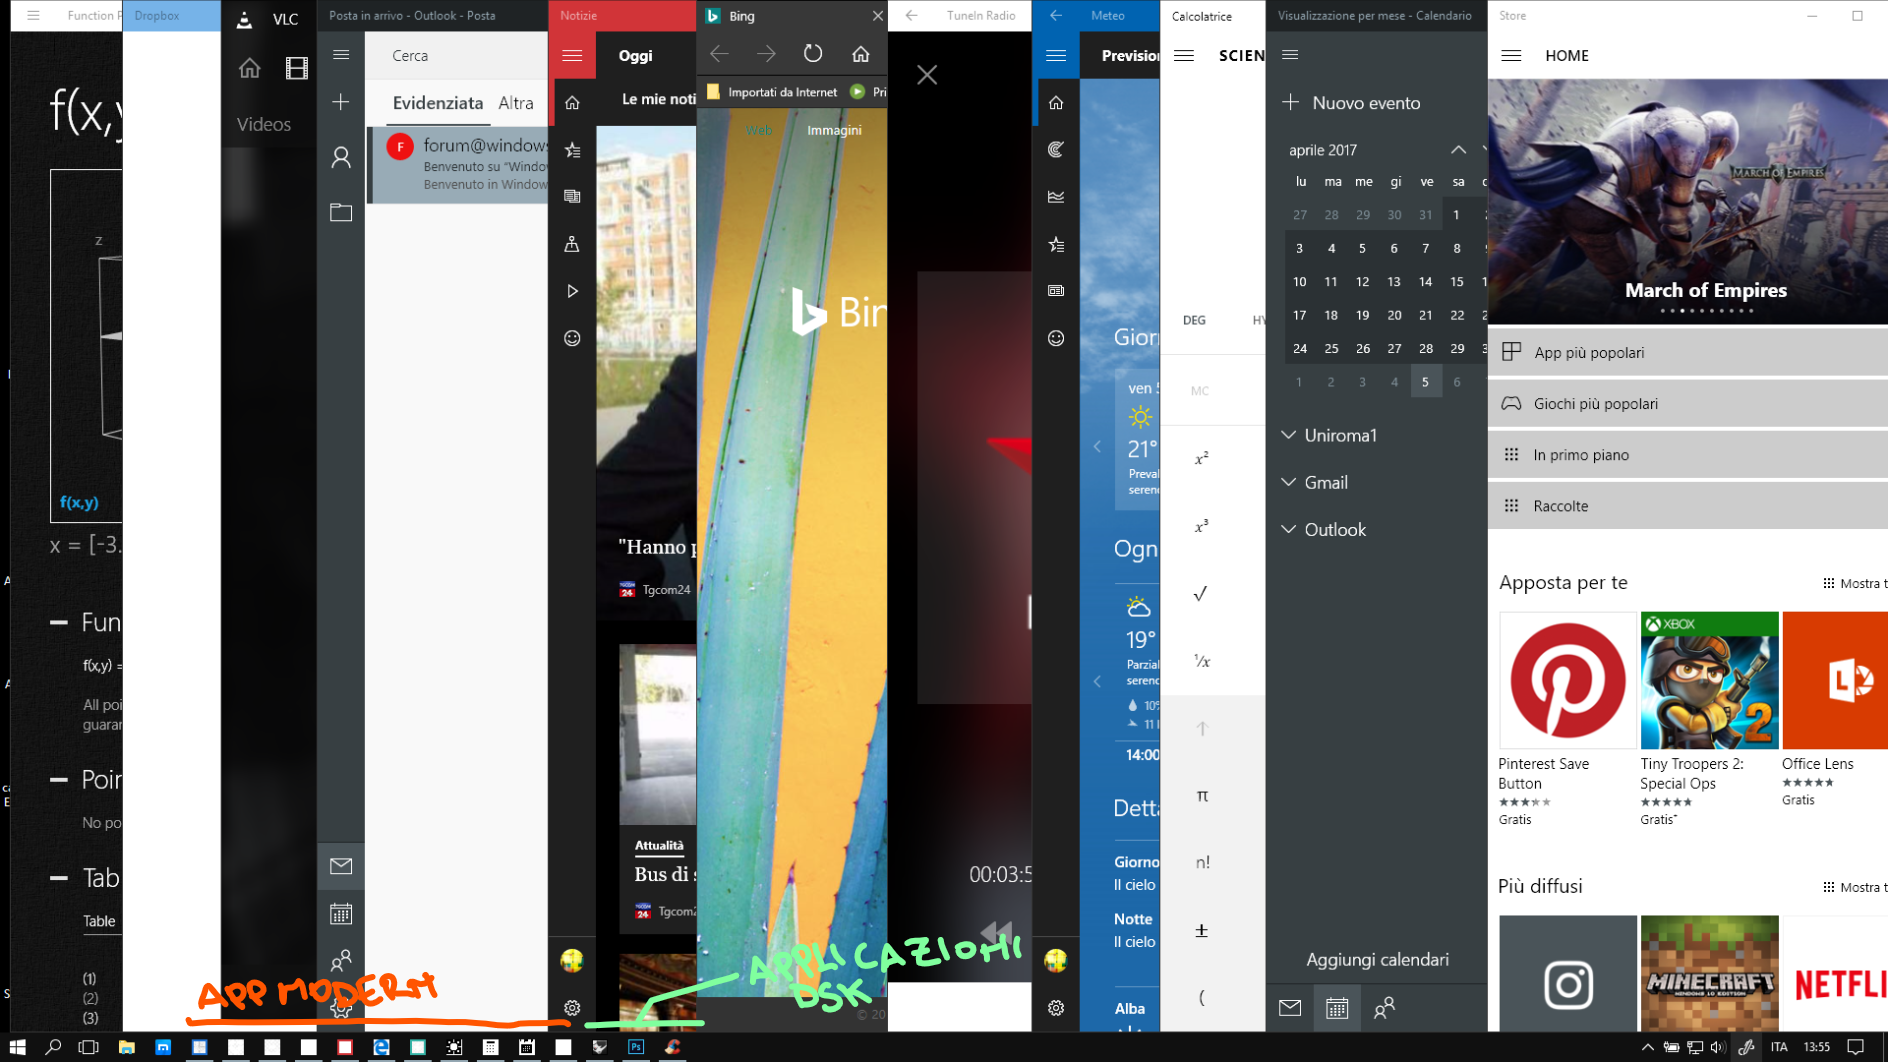Close the TuneIn player overlay X

tap(927, 75)
